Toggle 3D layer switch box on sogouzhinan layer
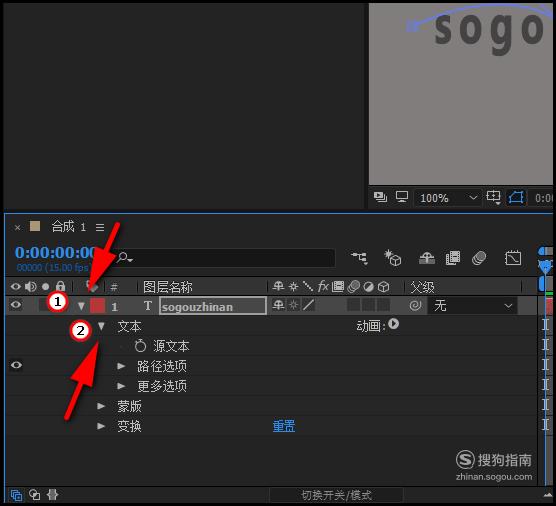The width and height of the screenshot is (556, 506). (383, 305)
